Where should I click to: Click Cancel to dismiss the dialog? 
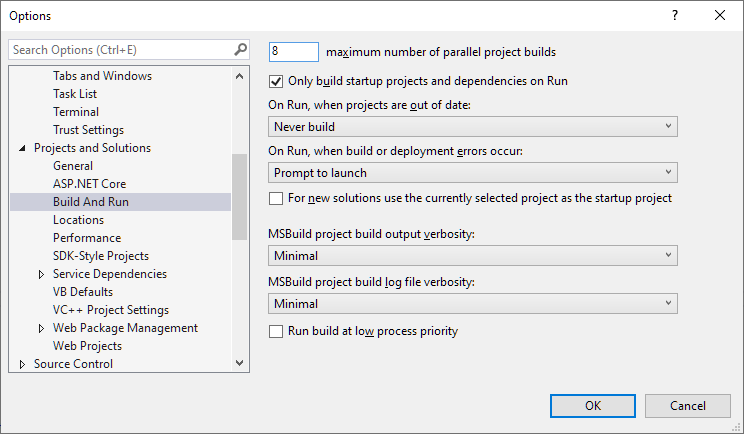[x=688, y=405]
